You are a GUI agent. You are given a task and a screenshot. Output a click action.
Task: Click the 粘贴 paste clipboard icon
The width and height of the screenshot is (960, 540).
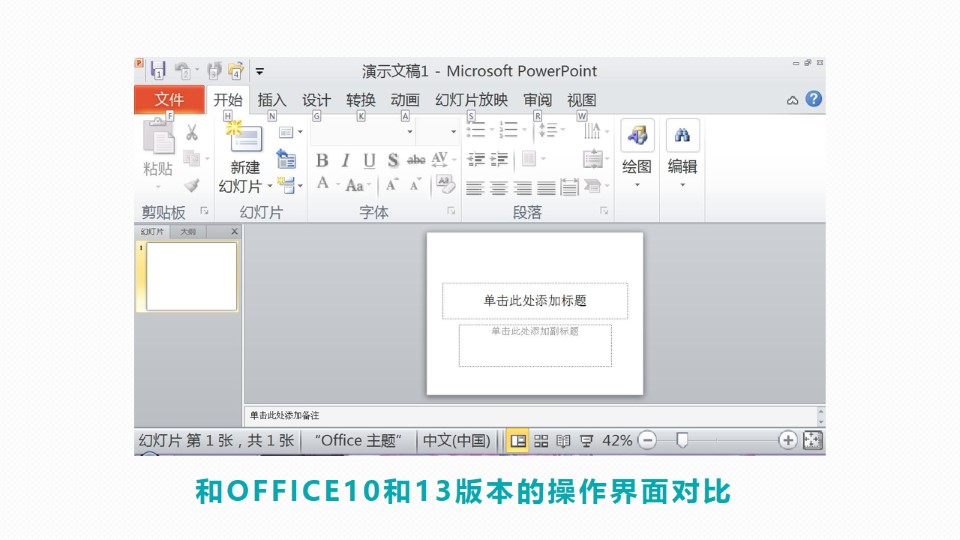[158, 136]
